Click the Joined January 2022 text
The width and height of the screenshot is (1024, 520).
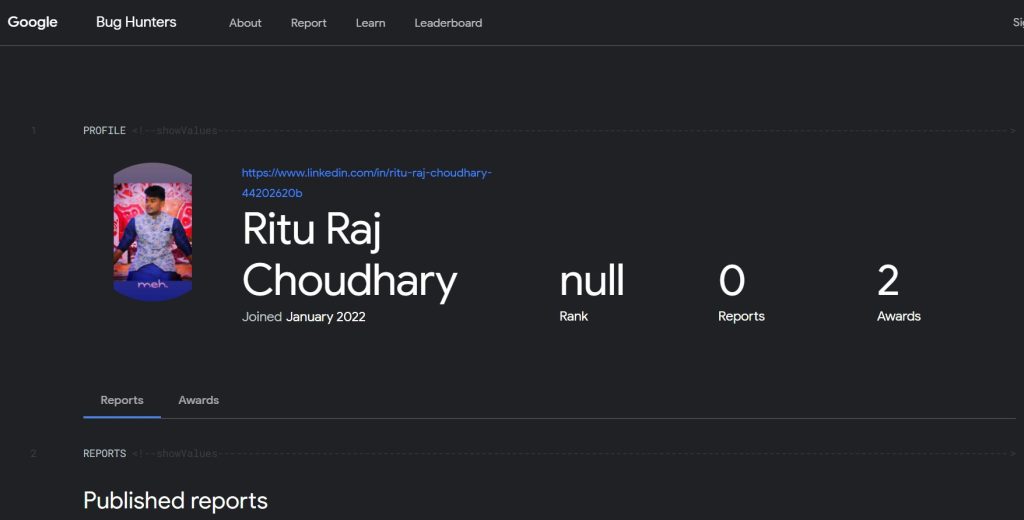(x=304, y=317)
